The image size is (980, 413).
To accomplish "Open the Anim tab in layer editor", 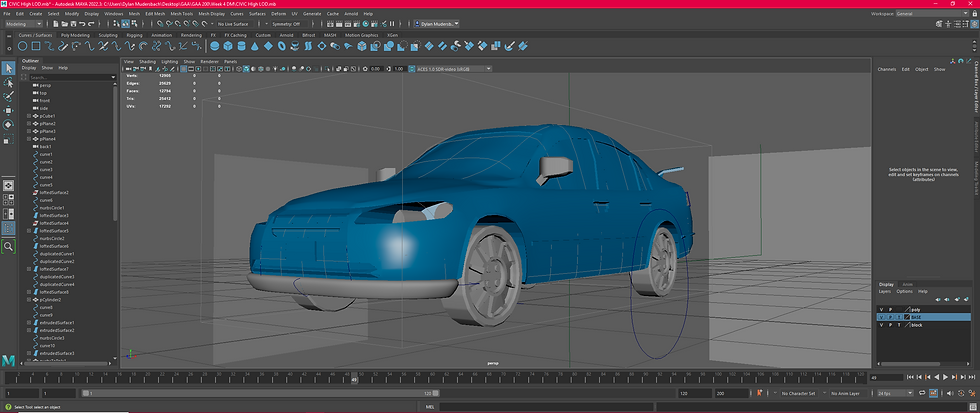I will coord(908,283).
